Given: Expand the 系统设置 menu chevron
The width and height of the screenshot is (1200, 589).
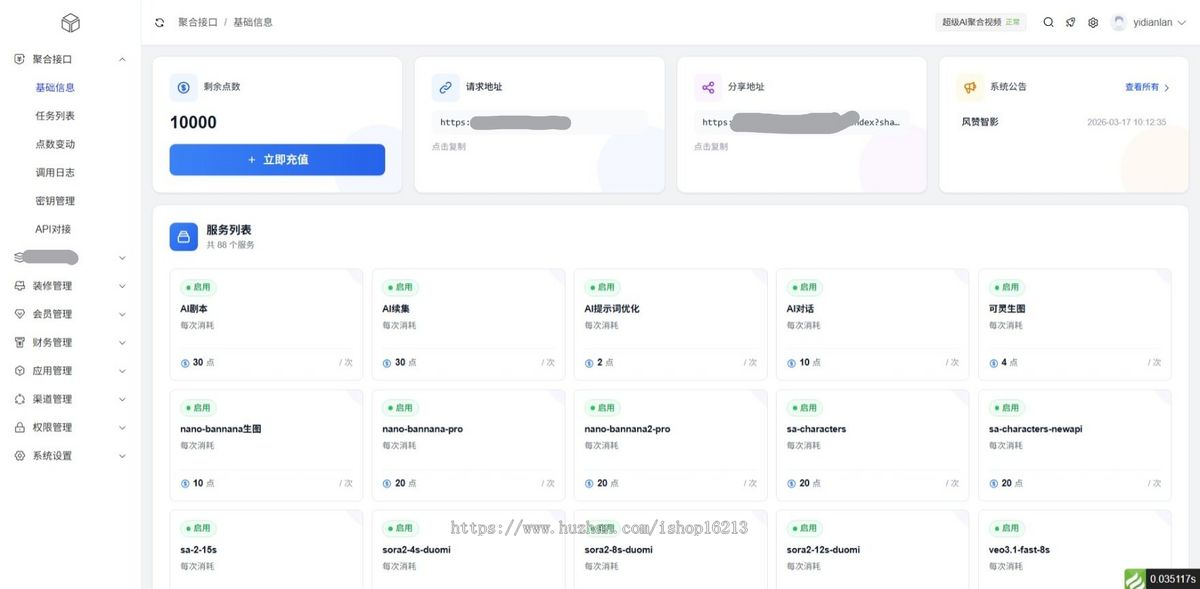Looking at the screenshot, I should tap(122, 456).
